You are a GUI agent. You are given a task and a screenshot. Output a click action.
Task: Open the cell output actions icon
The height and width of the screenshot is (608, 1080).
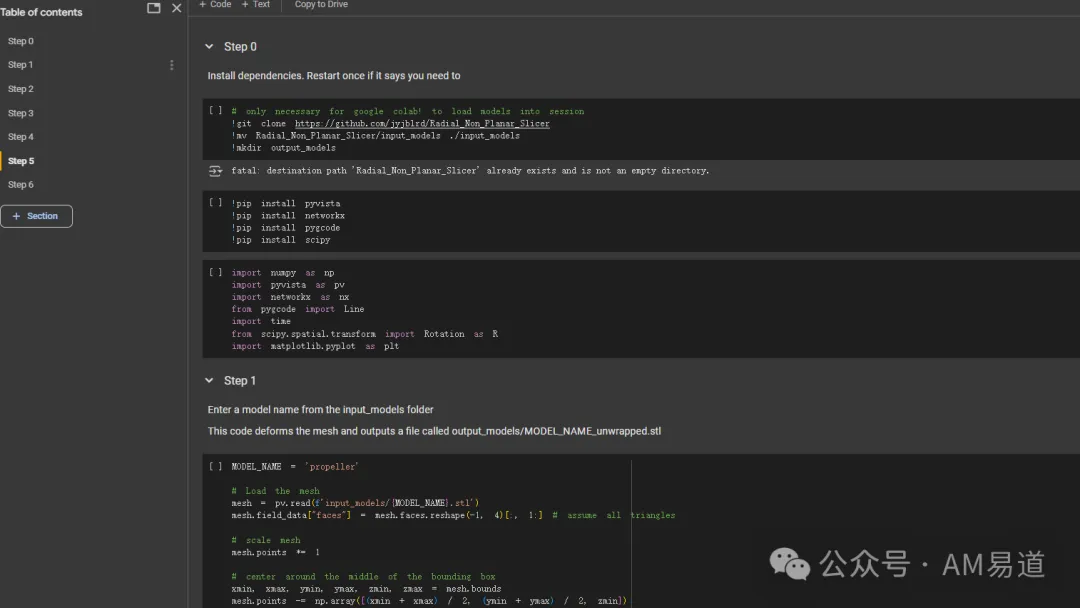pyautogui.click(x=216, y=171)
